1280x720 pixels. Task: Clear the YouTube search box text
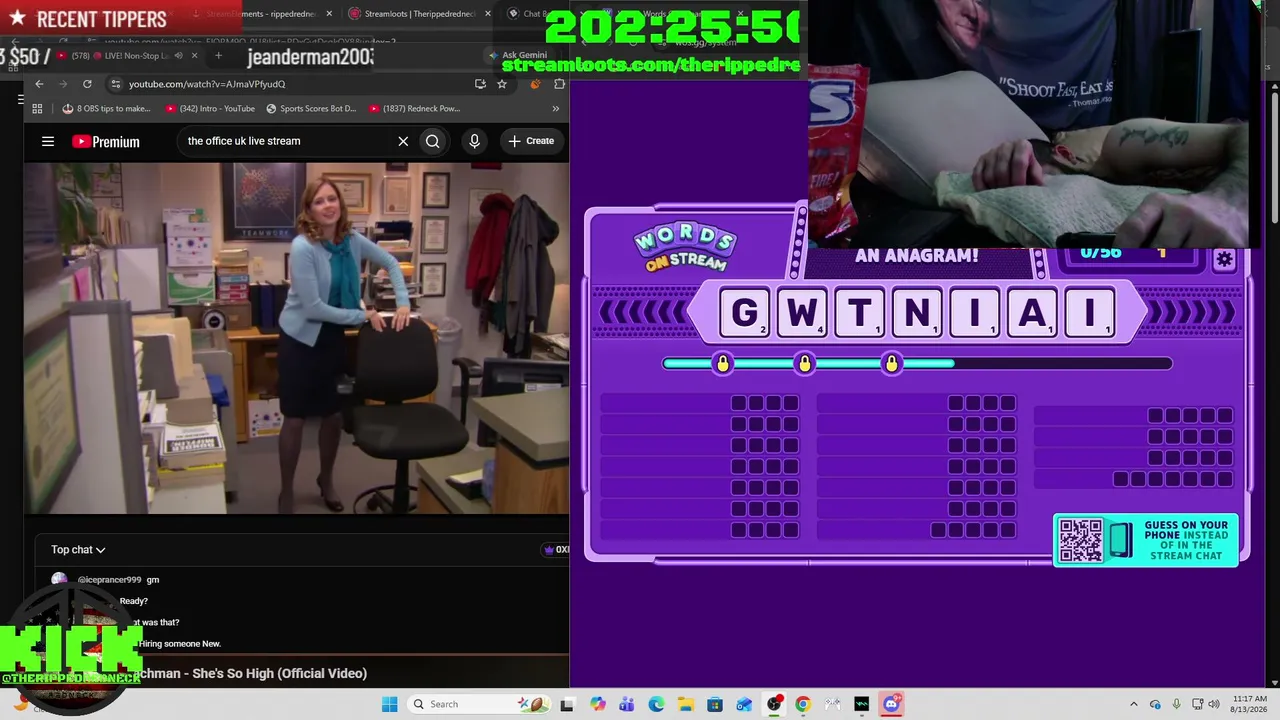403,141
